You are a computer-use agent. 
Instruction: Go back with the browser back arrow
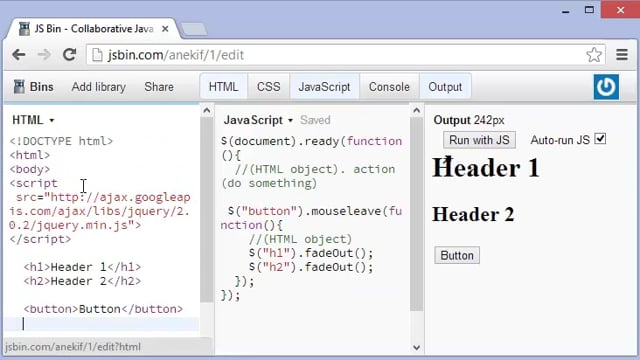coord(19,55)
